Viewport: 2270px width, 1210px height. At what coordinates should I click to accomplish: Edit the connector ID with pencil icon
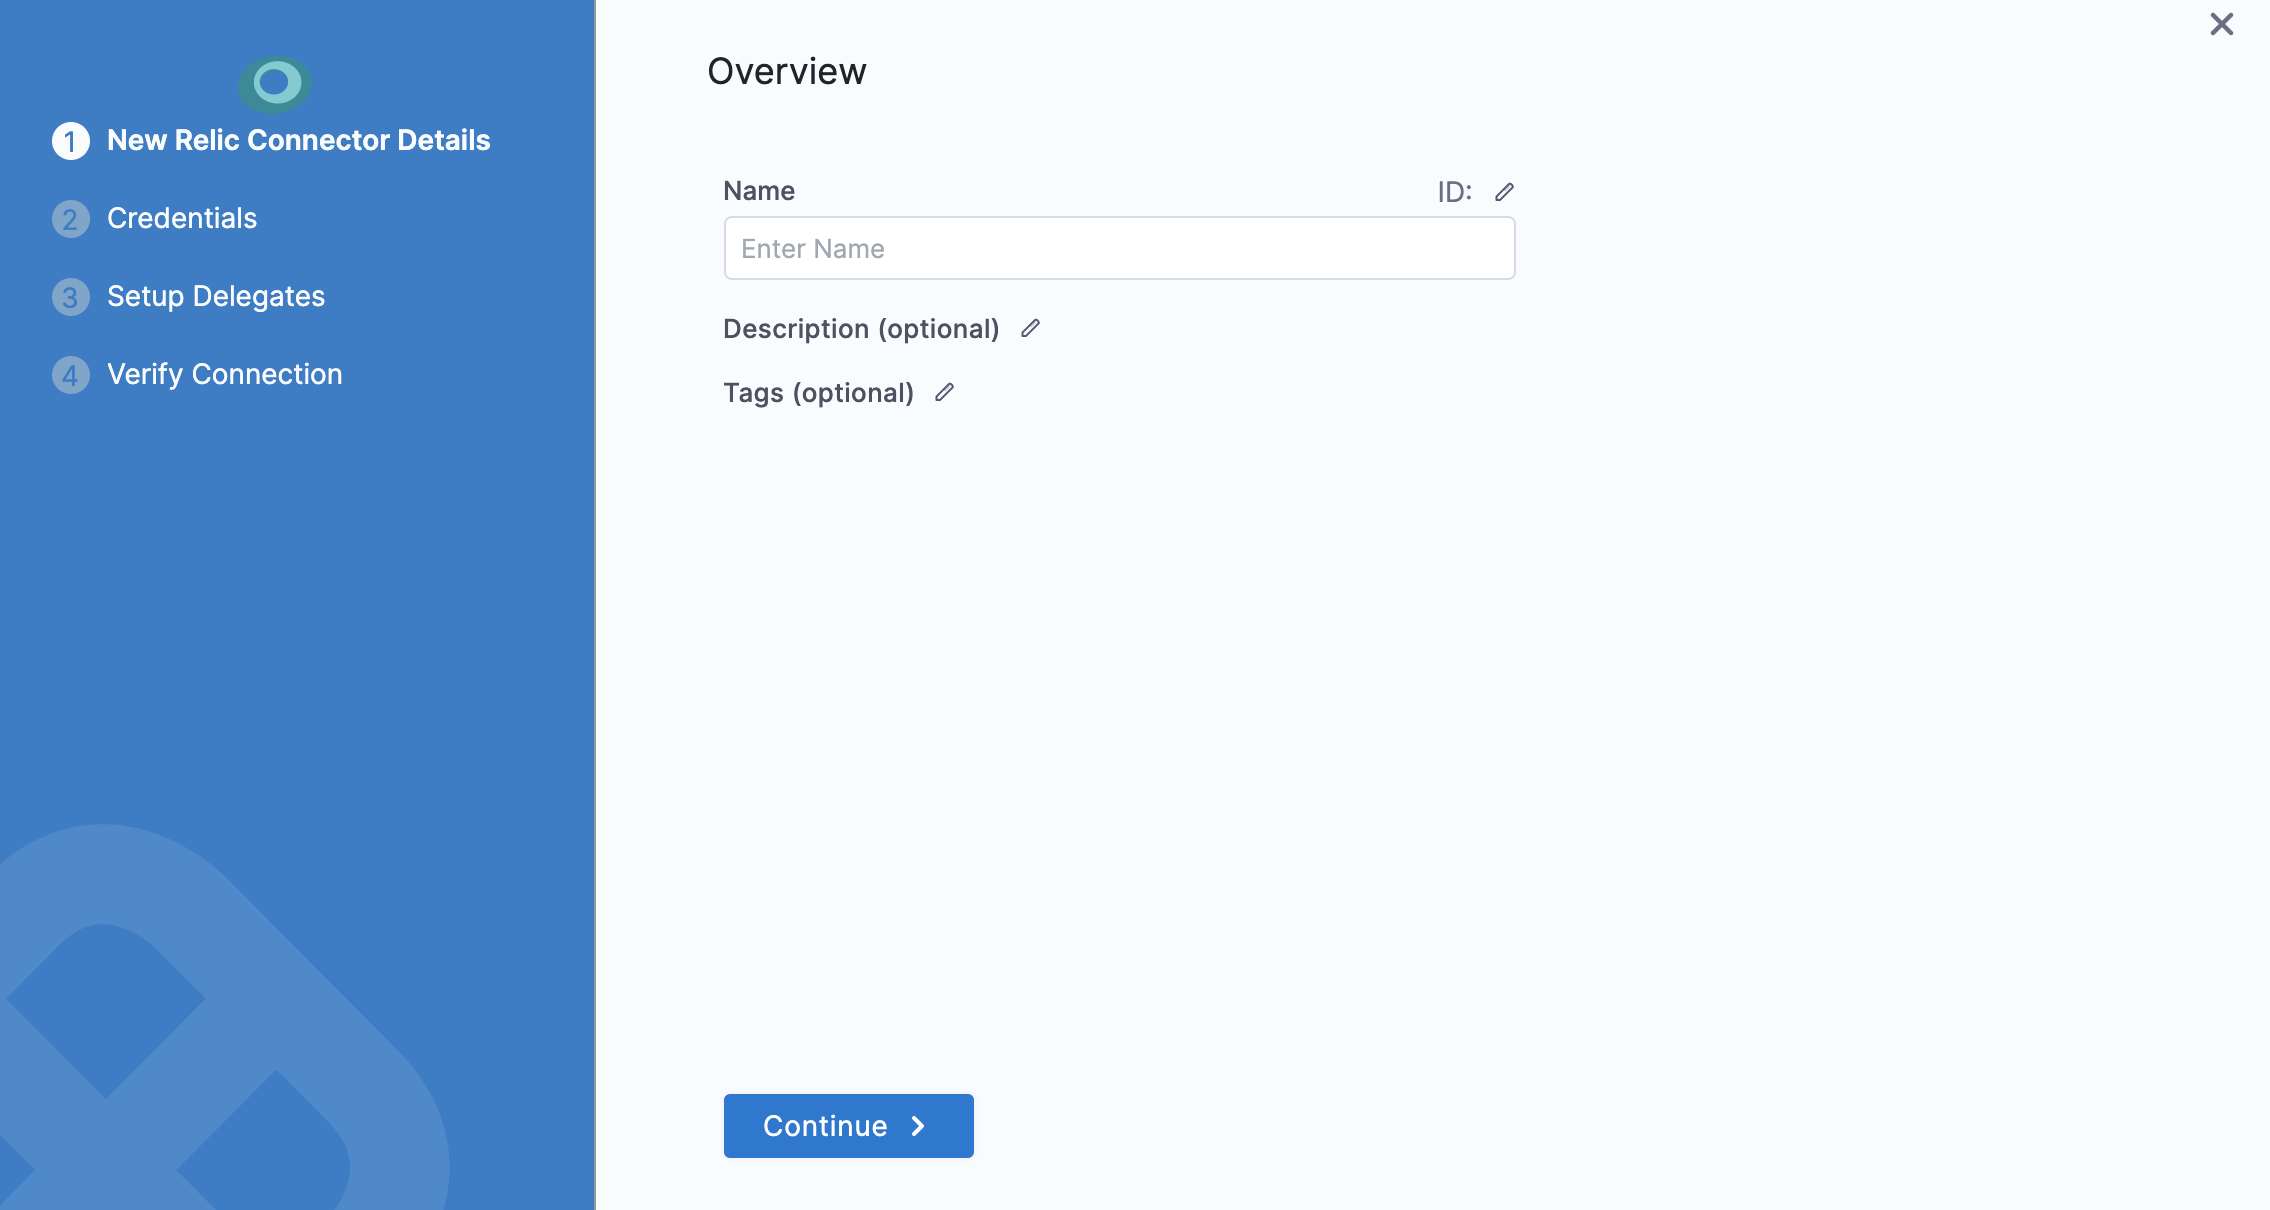[x=1504, y=192]
